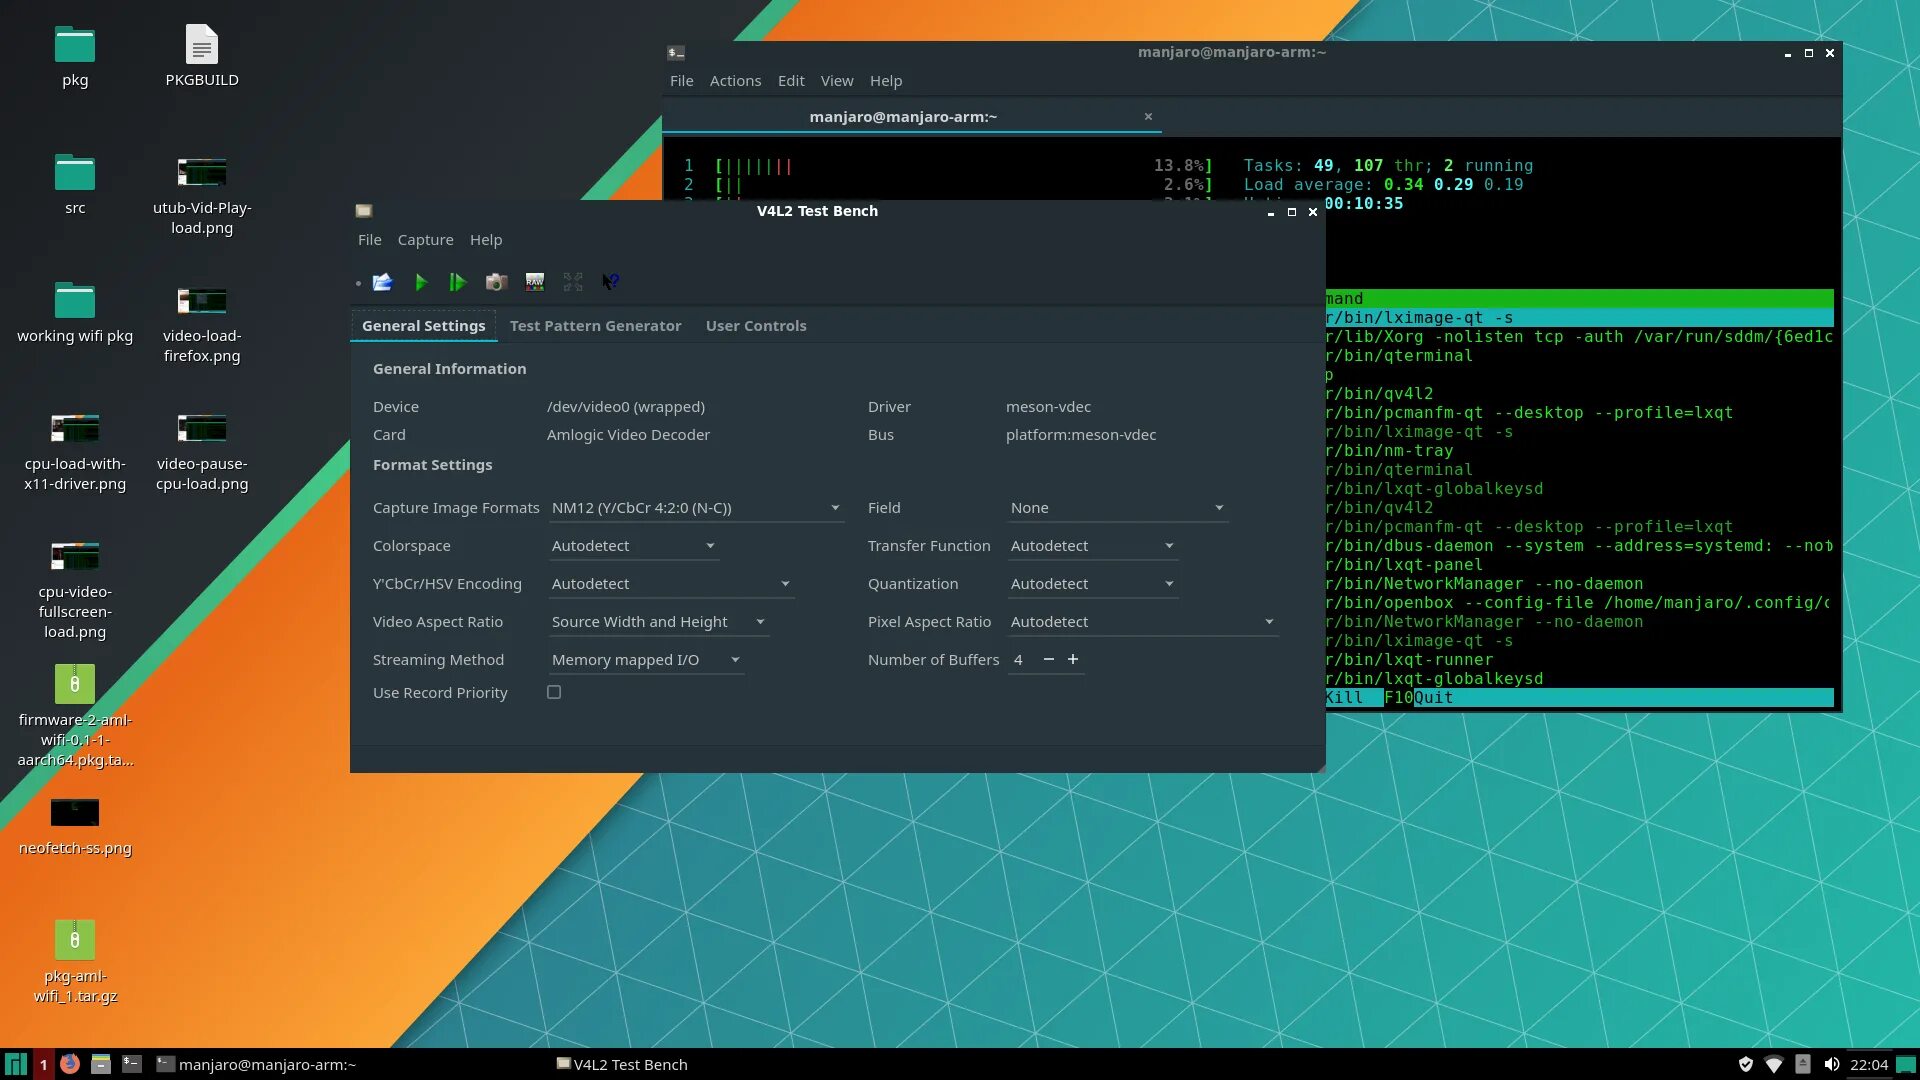This screenshot has height=1080, width=1920.
Task: Switch to Test Pattern Generator tab
Action: pyautogui.click(x=595, y=326)
